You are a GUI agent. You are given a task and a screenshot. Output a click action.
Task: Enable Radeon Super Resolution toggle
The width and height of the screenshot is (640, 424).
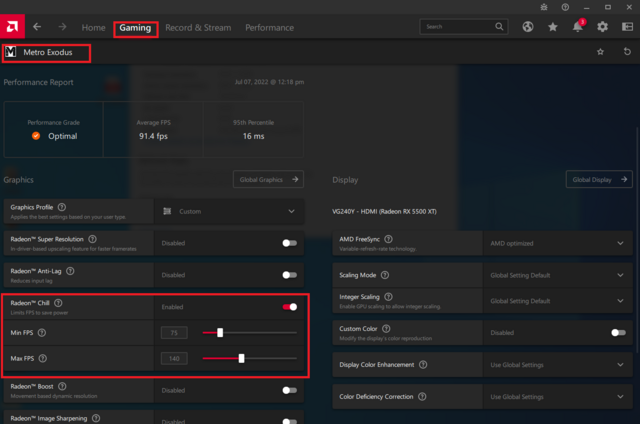(289, 243)
